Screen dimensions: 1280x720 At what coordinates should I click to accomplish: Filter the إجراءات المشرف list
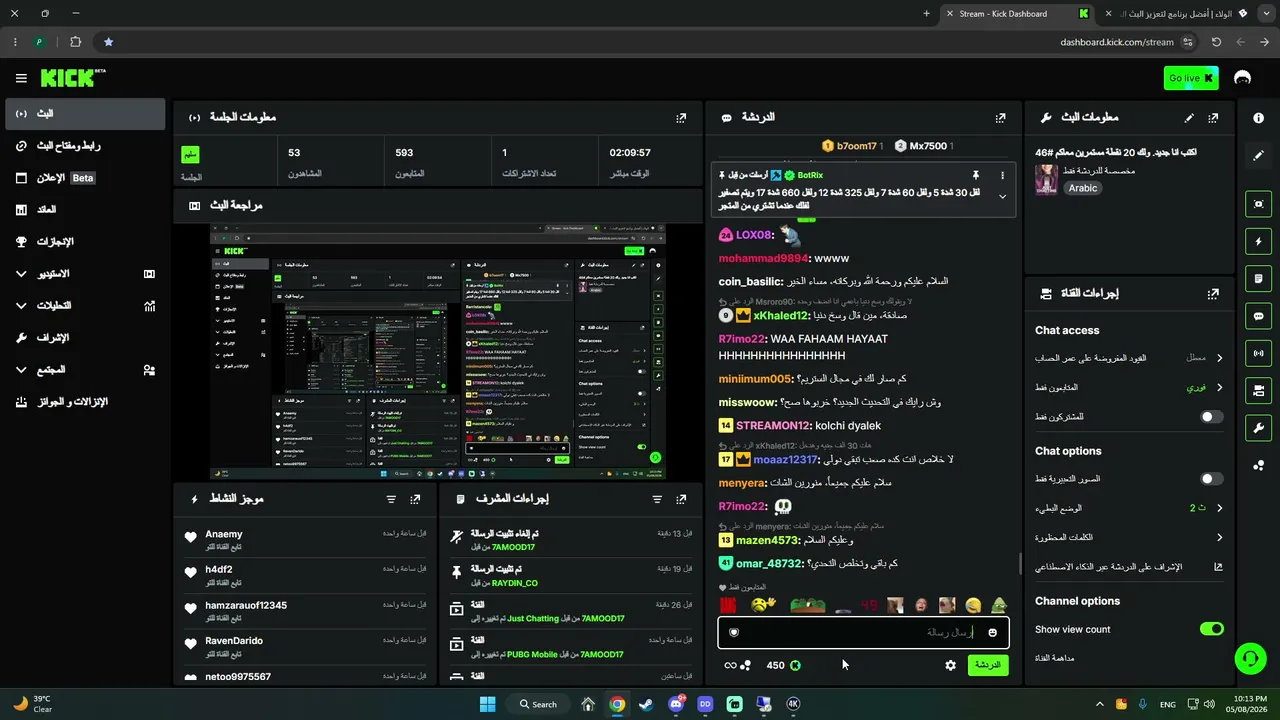point(657,499)
